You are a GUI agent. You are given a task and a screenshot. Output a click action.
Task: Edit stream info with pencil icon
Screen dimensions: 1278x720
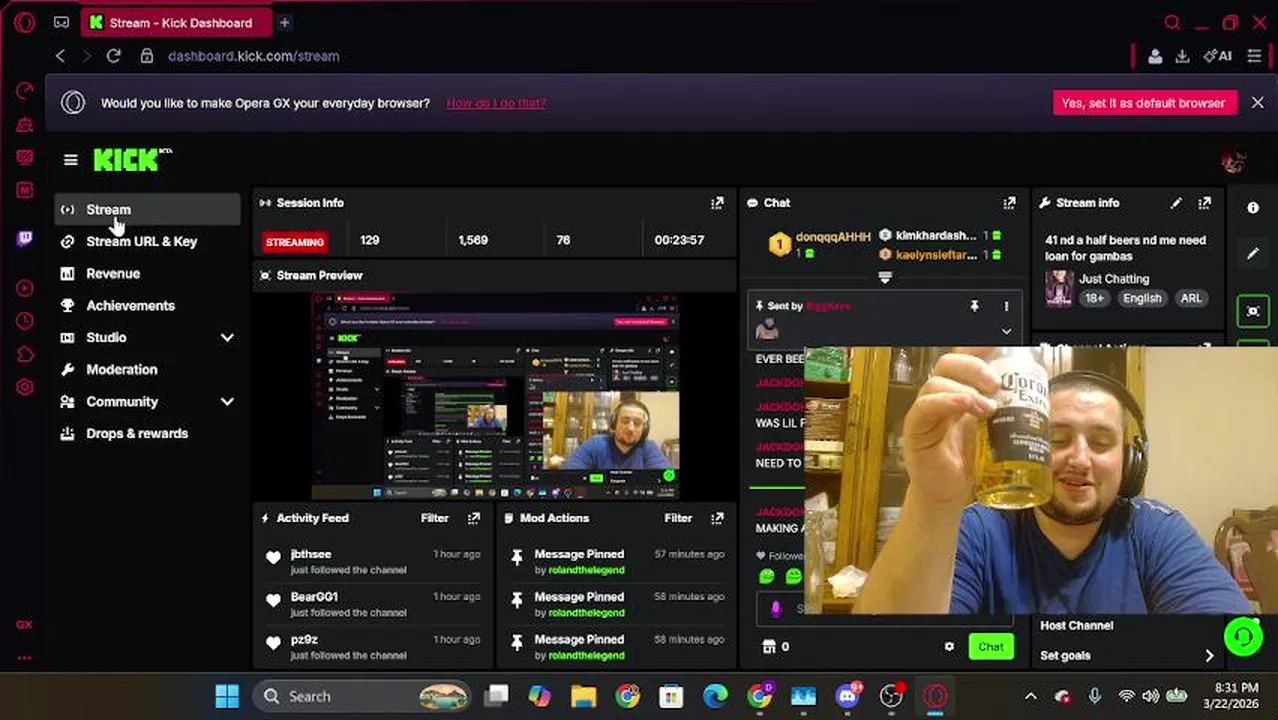pos(1176,203)
